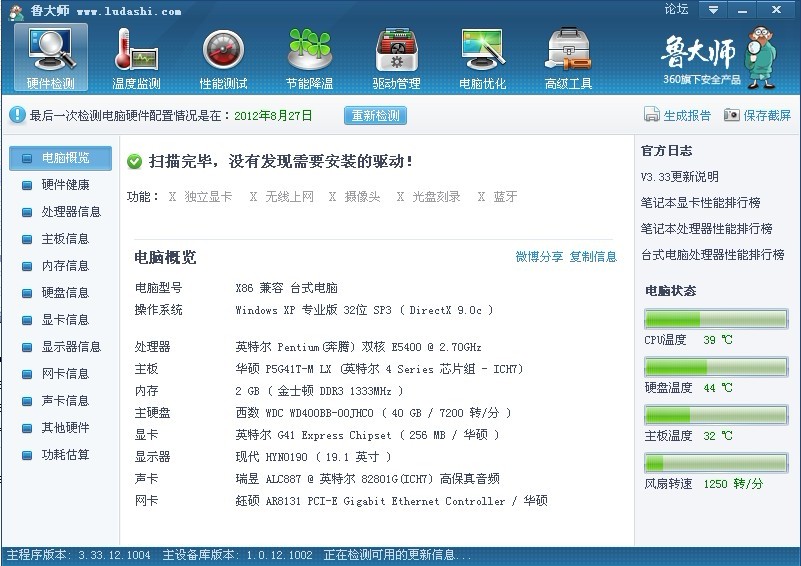The image size is (801, 566).
Task: Open 笔记本处理器性能排行榜 link
Action: coord(706,229)
